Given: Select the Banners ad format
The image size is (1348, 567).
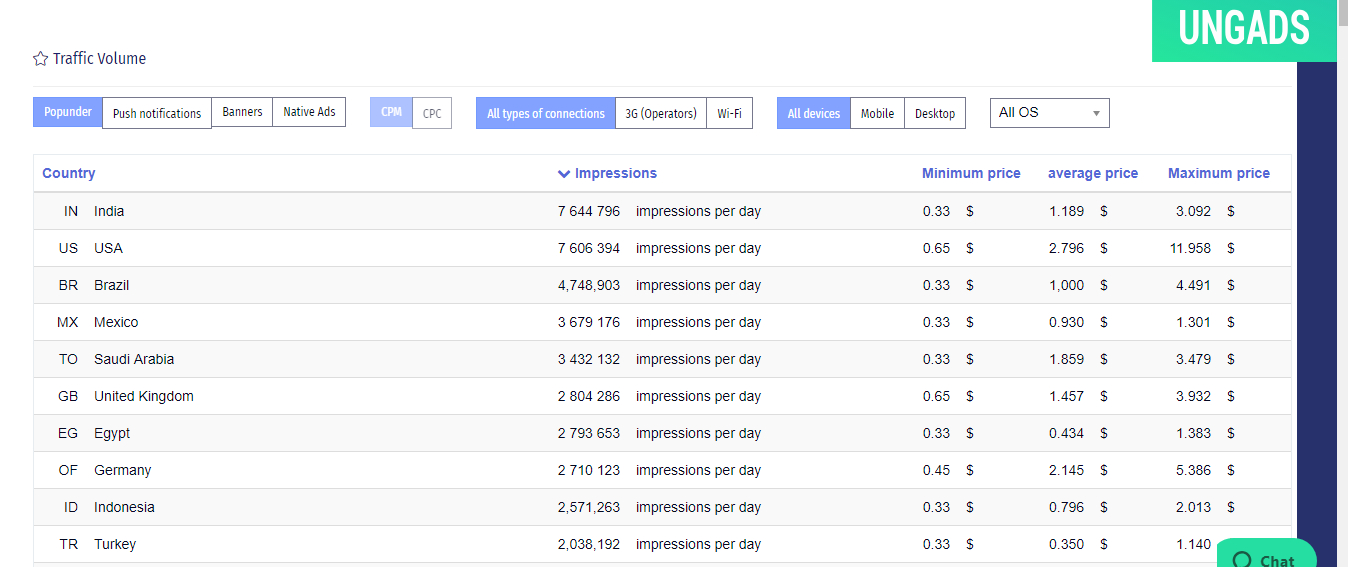Looking at the screenshot, I should pyautogui.click(x=242, y=112).
